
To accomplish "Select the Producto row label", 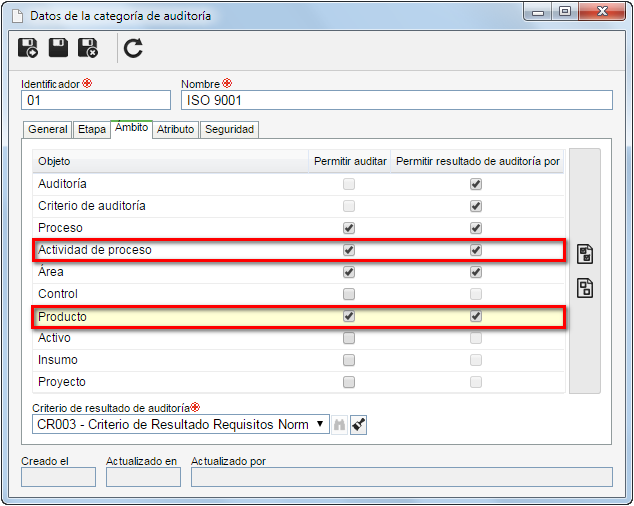I will tap(62, 316).
